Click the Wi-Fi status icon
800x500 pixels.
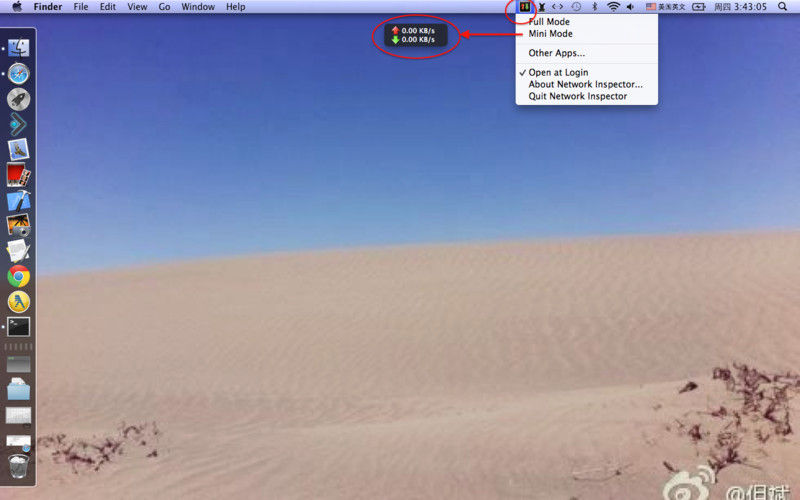613,7
